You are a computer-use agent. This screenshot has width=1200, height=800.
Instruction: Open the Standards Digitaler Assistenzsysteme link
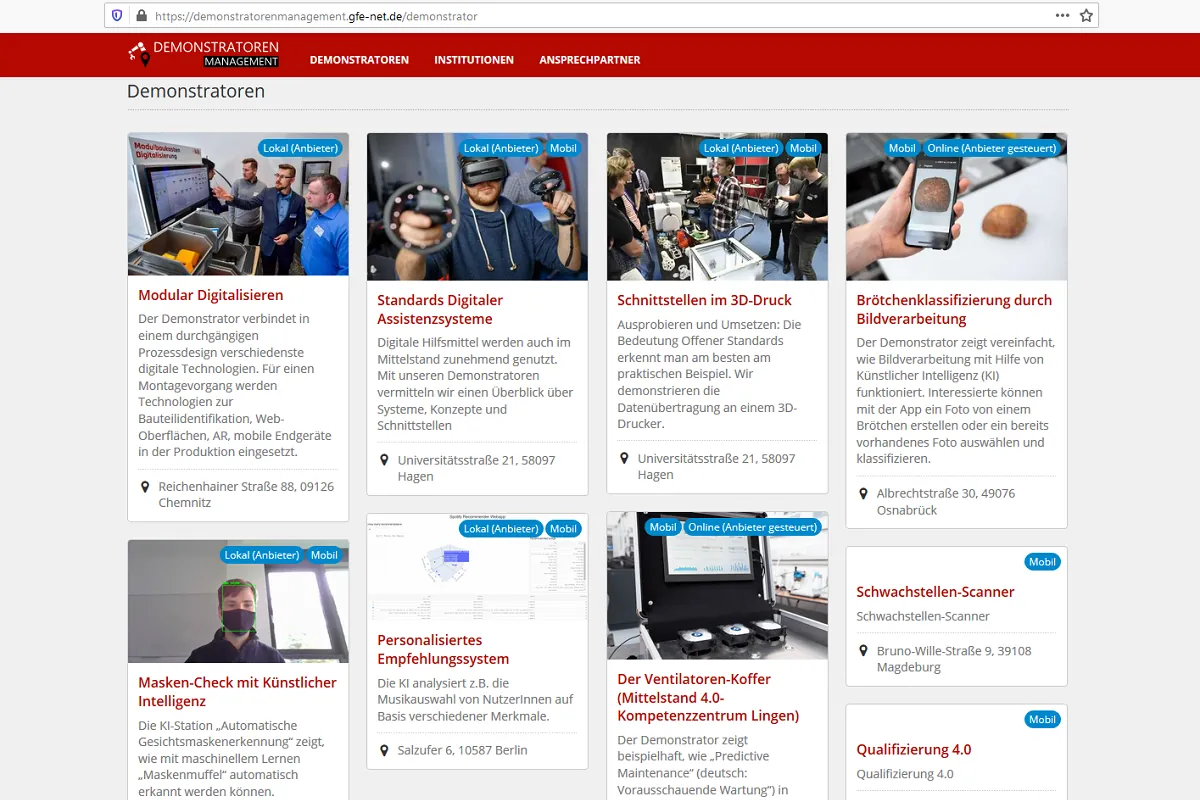point(438,309)
